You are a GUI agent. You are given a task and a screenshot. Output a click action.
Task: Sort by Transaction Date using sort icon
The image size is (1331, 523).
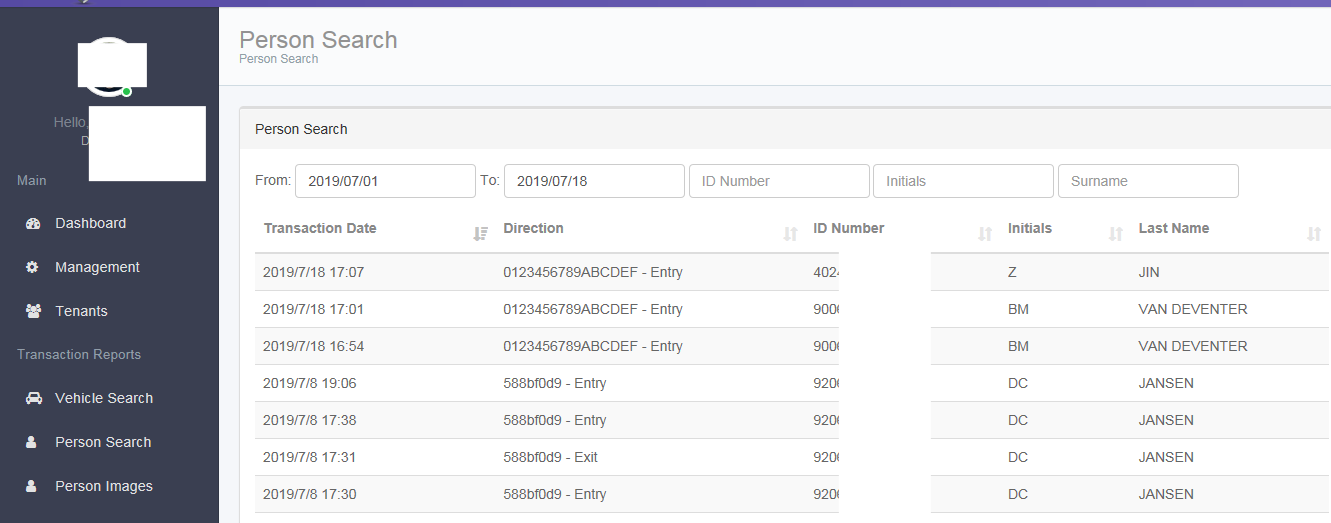point(480,234)
